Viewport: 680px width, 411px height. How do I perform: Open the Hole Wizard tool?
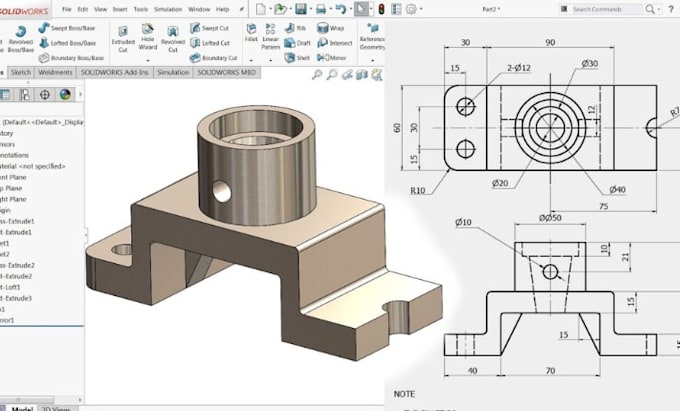tap(148, 37)
